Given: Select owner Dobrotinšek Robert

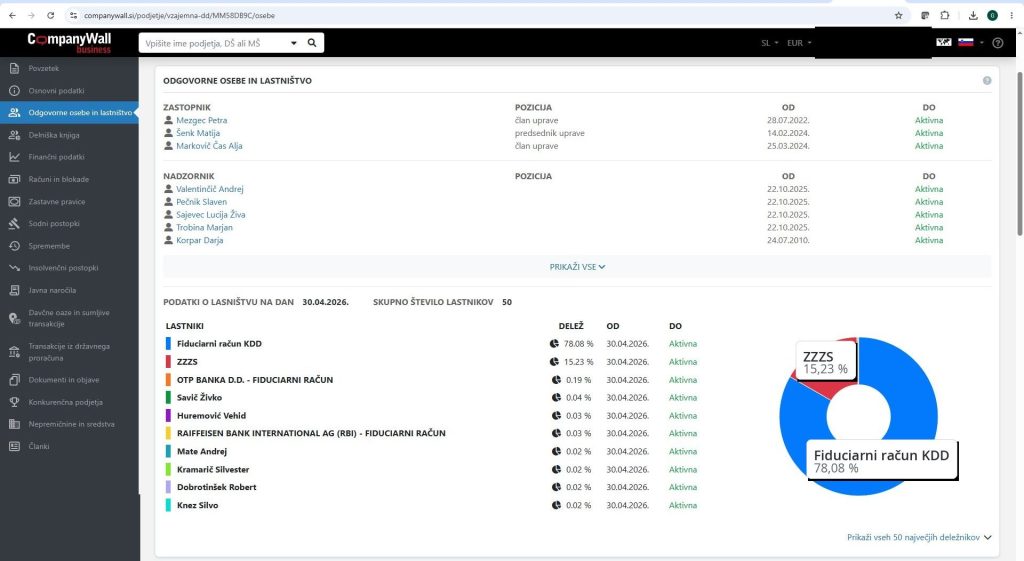Looking at the screenshot, I should 216,487.
